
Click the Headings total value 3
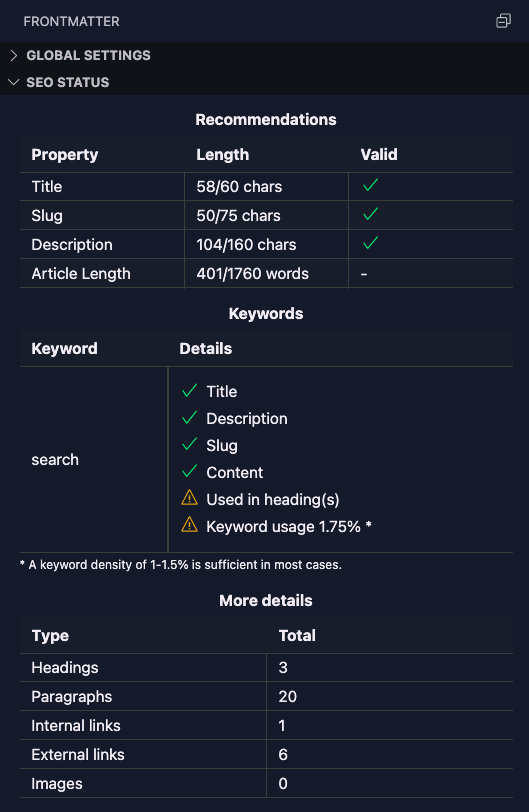[283, 668]
